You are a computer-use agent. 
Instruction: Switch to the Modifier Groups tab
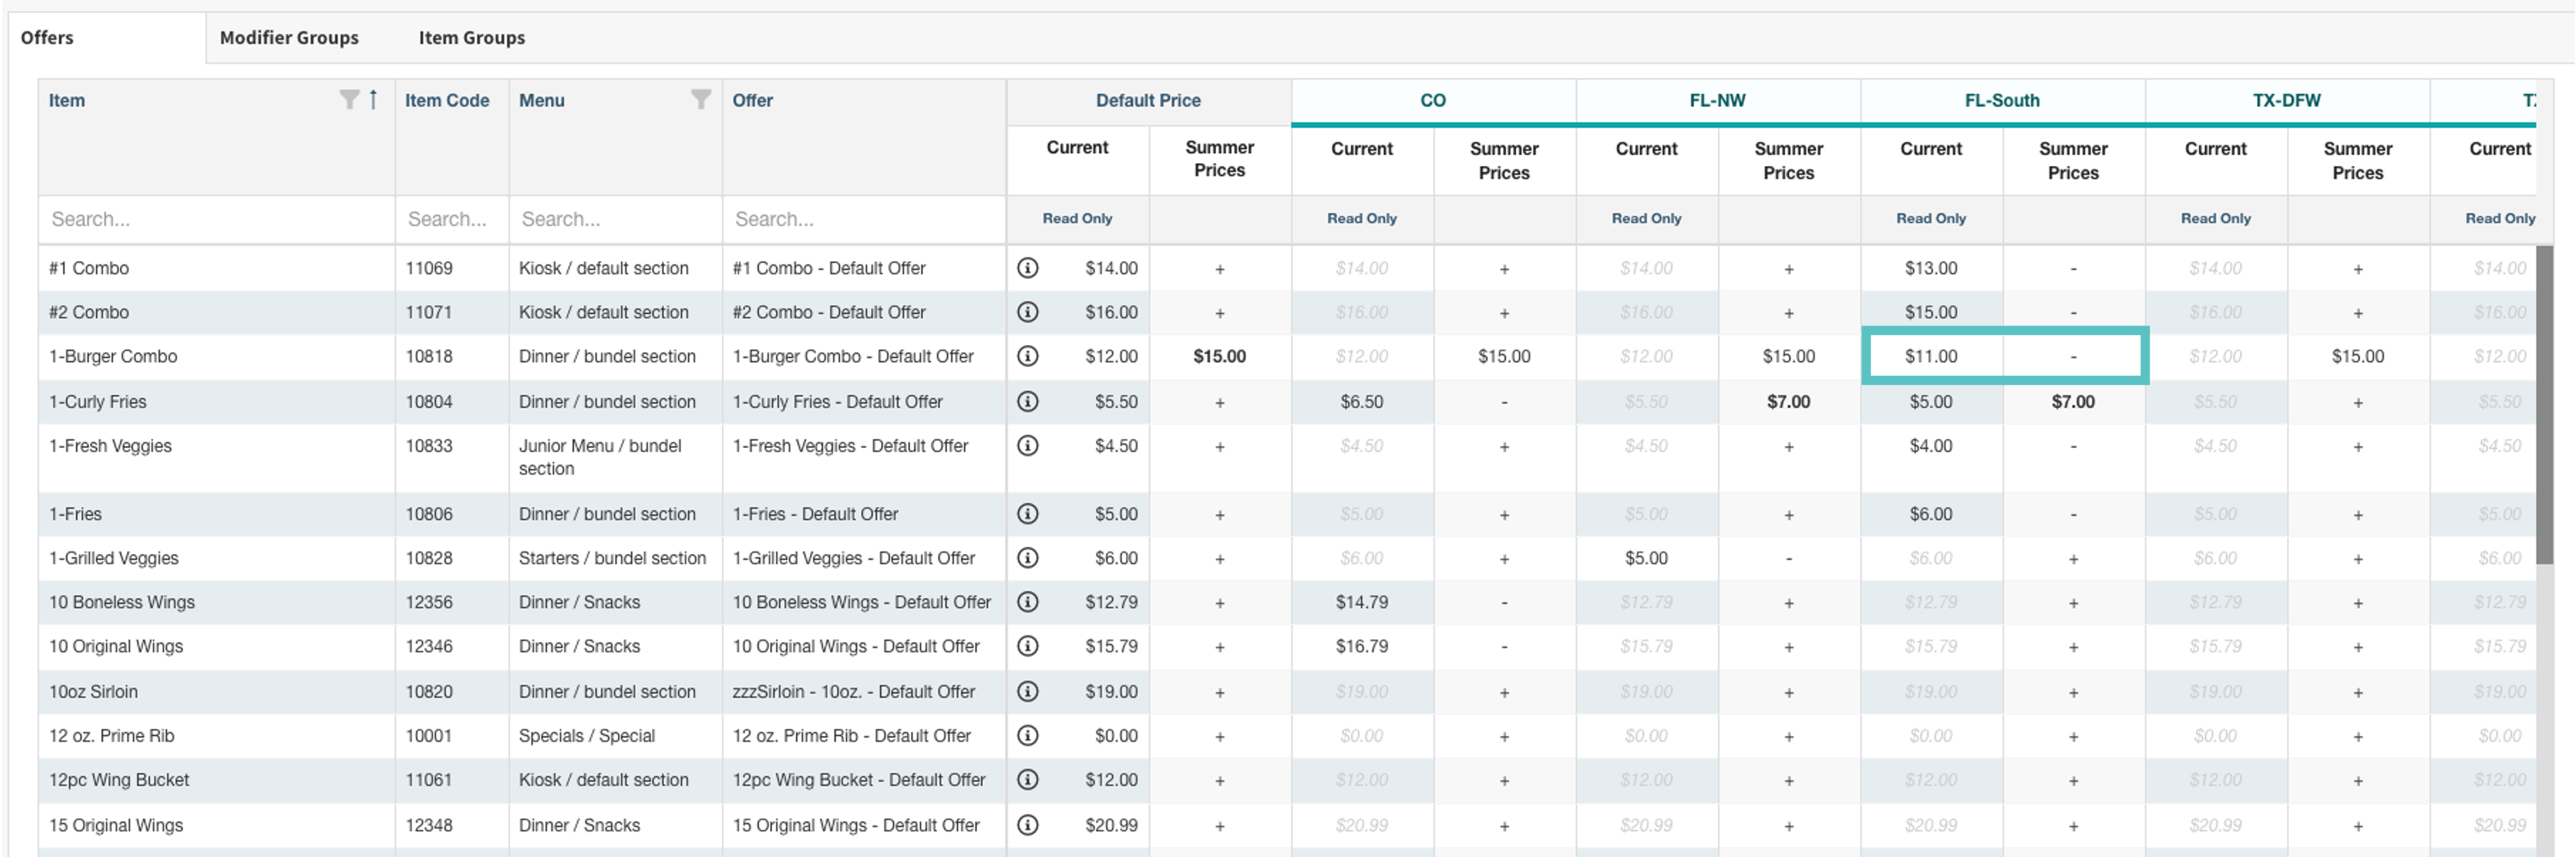tap(289, 38)
